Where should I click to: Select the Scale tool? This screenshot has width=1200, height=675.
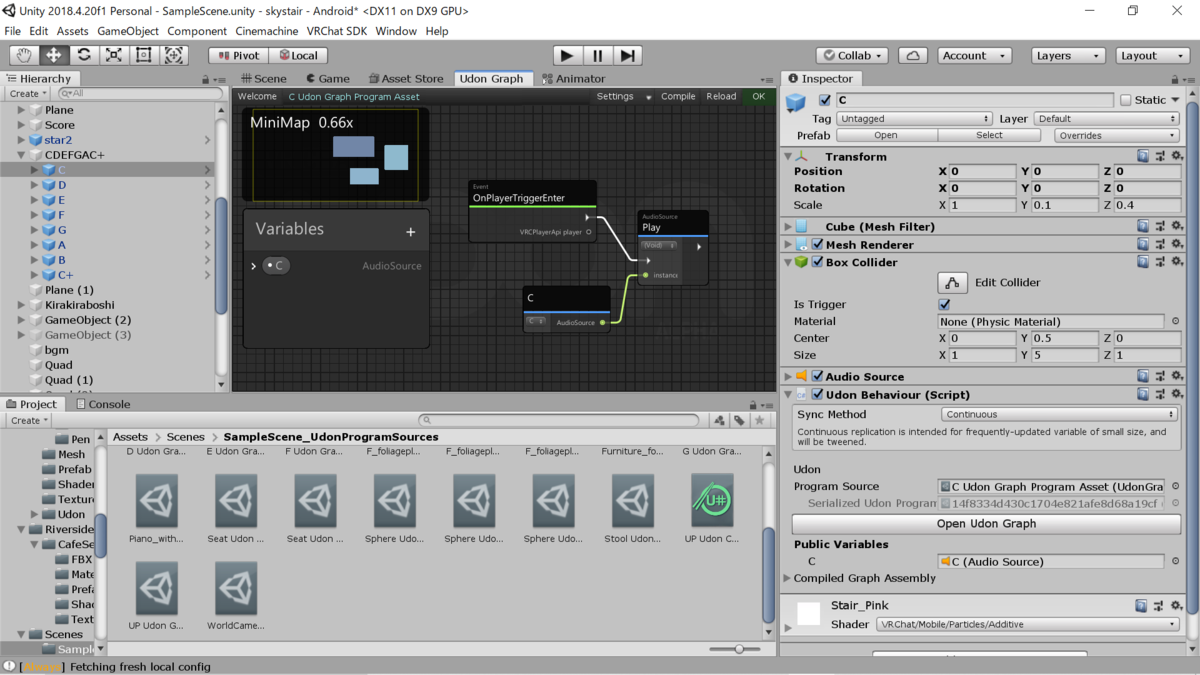114,56
